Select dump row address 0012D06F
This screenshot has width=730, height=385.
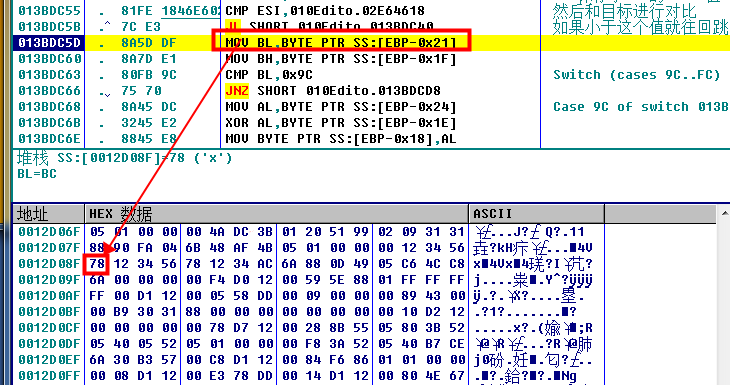click(x=49, y=232)
